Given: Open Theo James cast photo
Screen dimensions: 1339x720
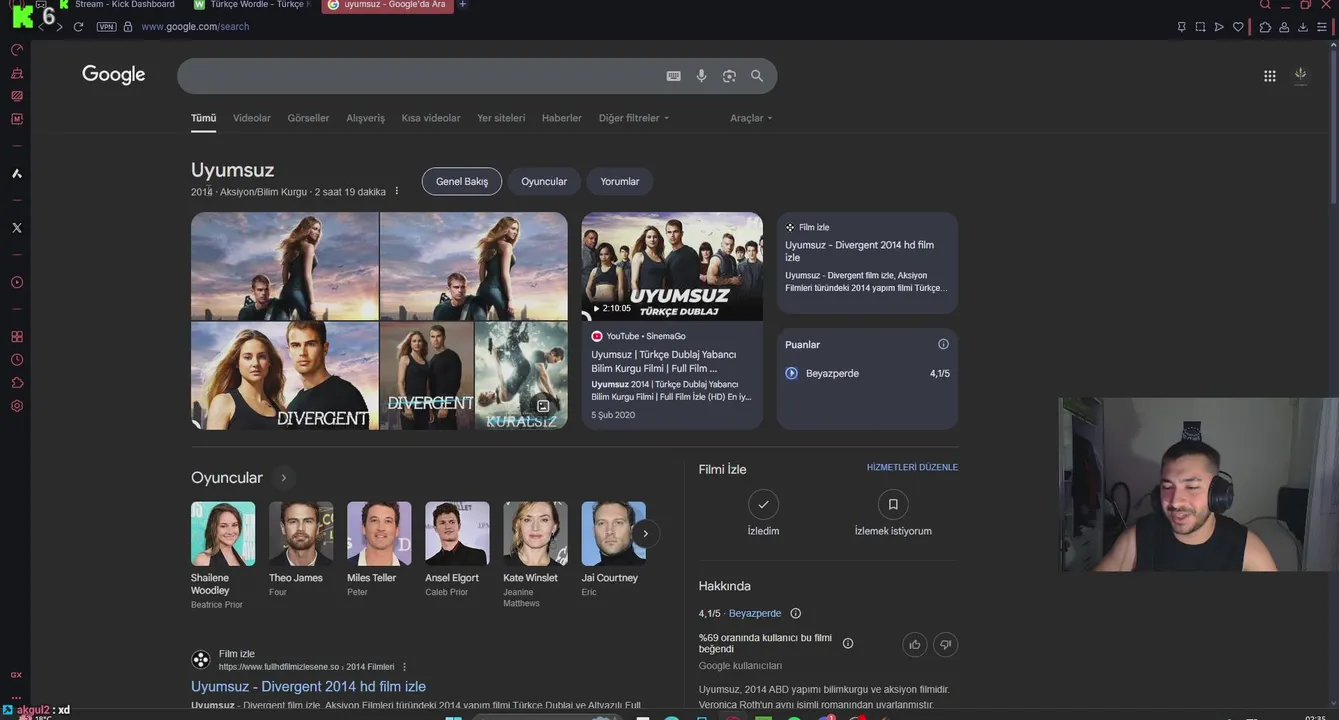Looking at the screenshot, I should 301,534.
